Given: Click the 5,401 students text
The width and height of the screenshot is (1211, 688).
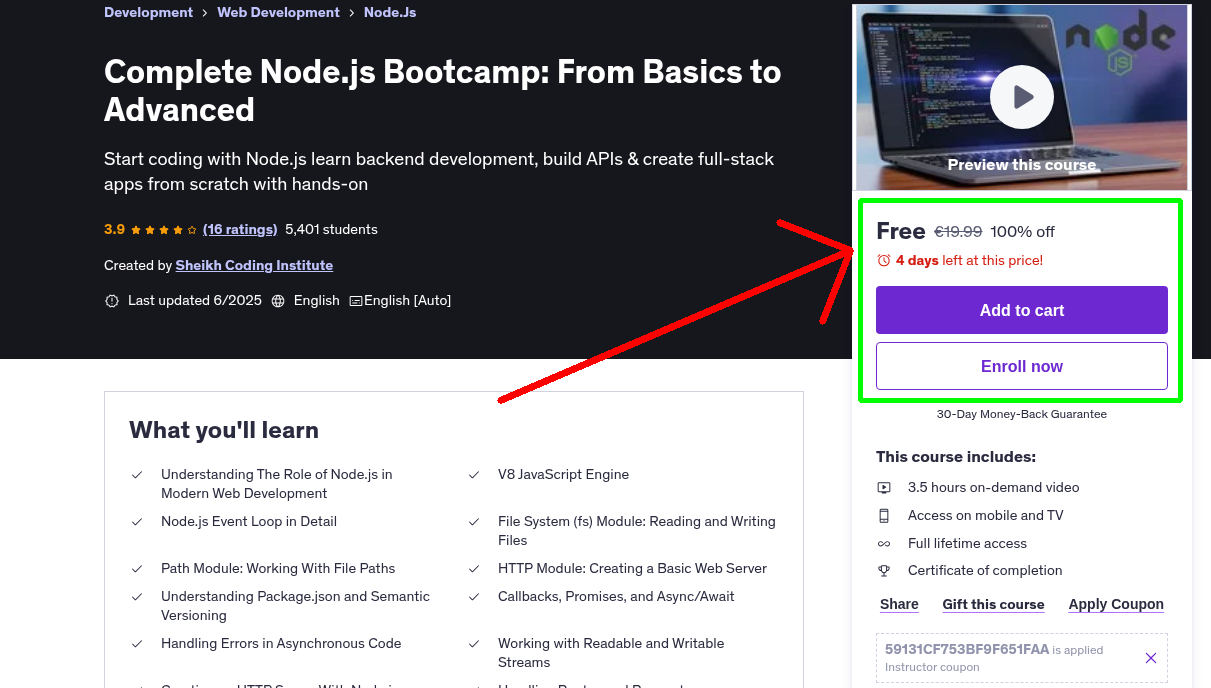Looking at the screenshot, I should pyautogui.click(x=331, y=230).
